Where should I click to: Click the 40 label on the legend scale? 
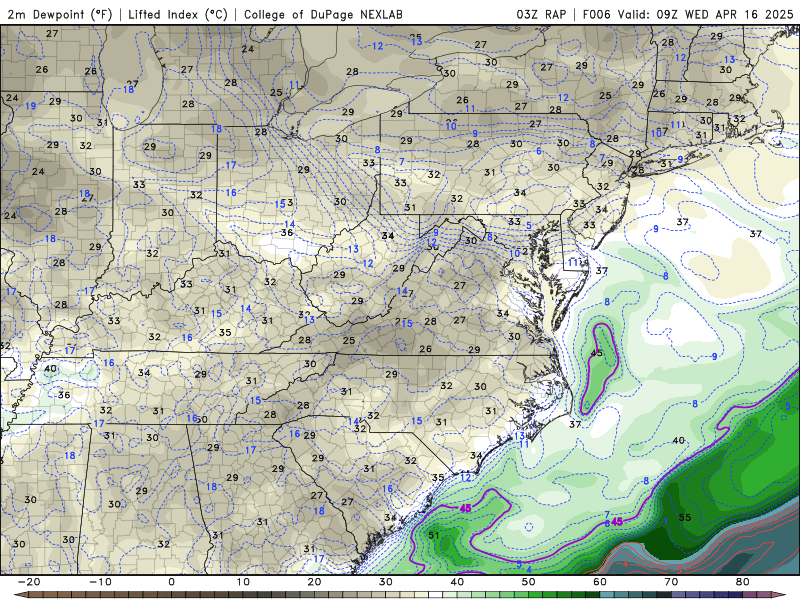(x=457, y=582)
